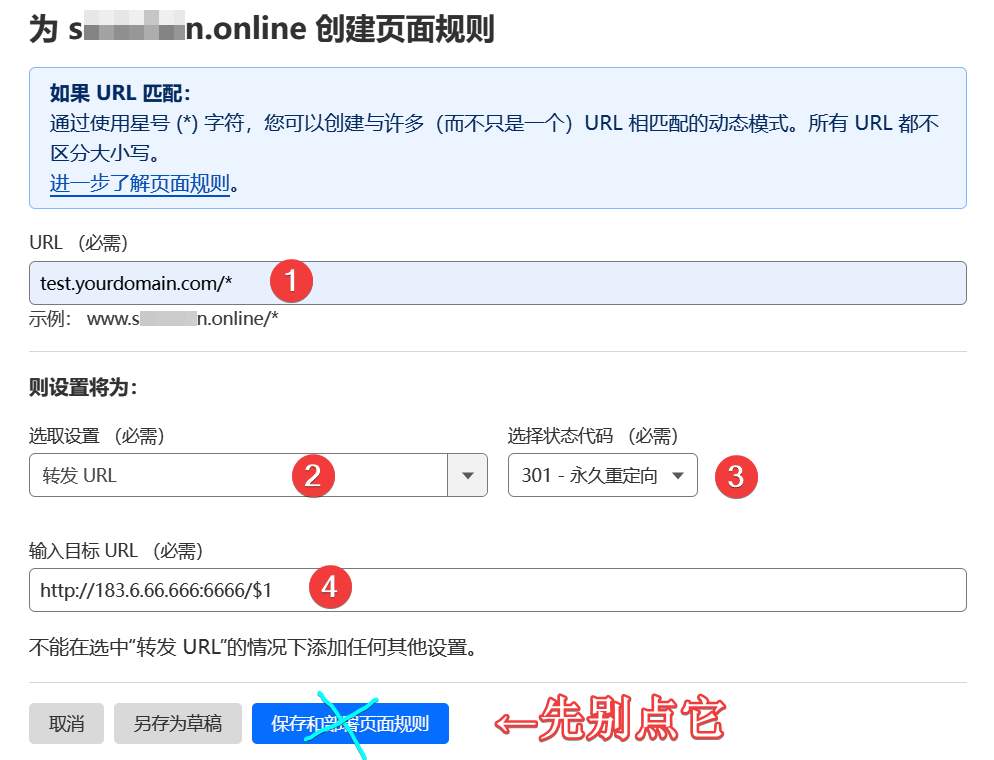This screenshot has height=760, width=994.
Task: Open the 301 - 永久重定向 status code dropdown
Action: point(602,475)
